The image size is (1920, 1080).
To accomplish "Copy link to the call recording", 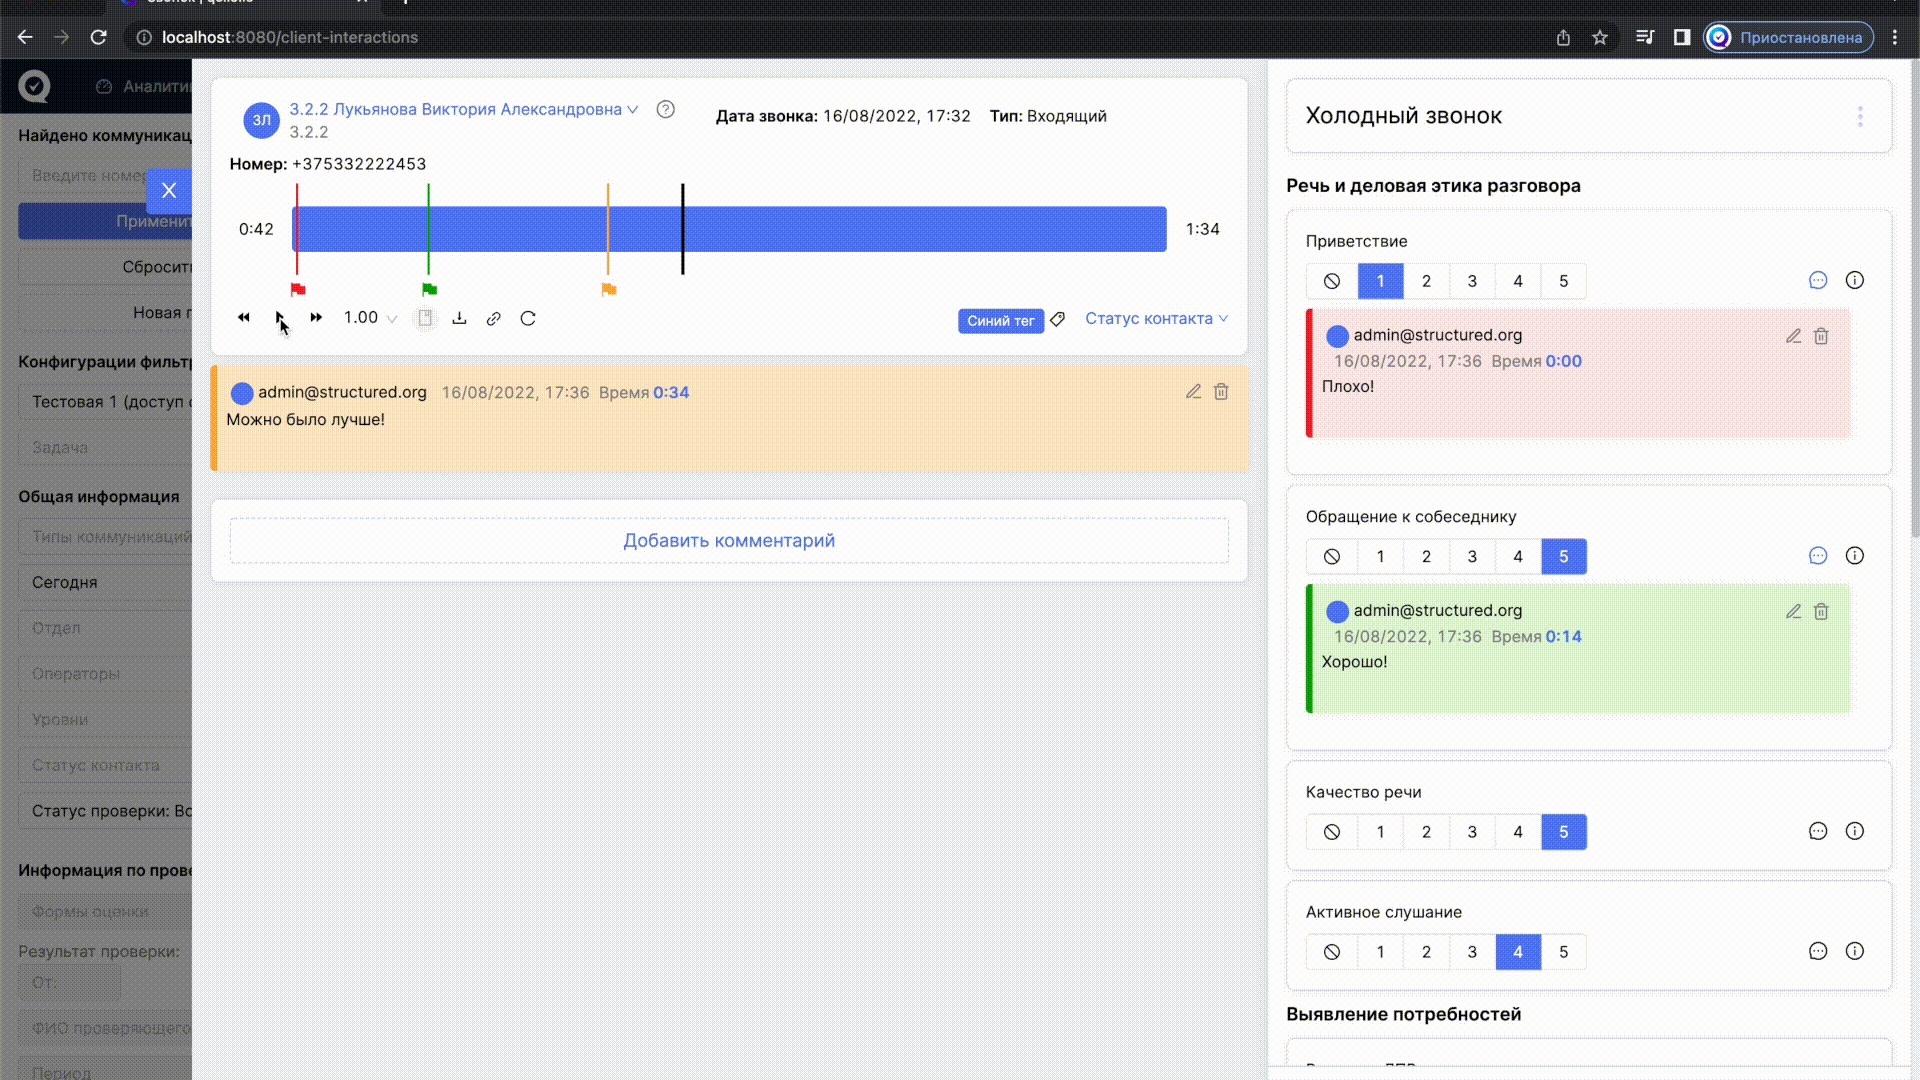I will (x=494, y=319).
